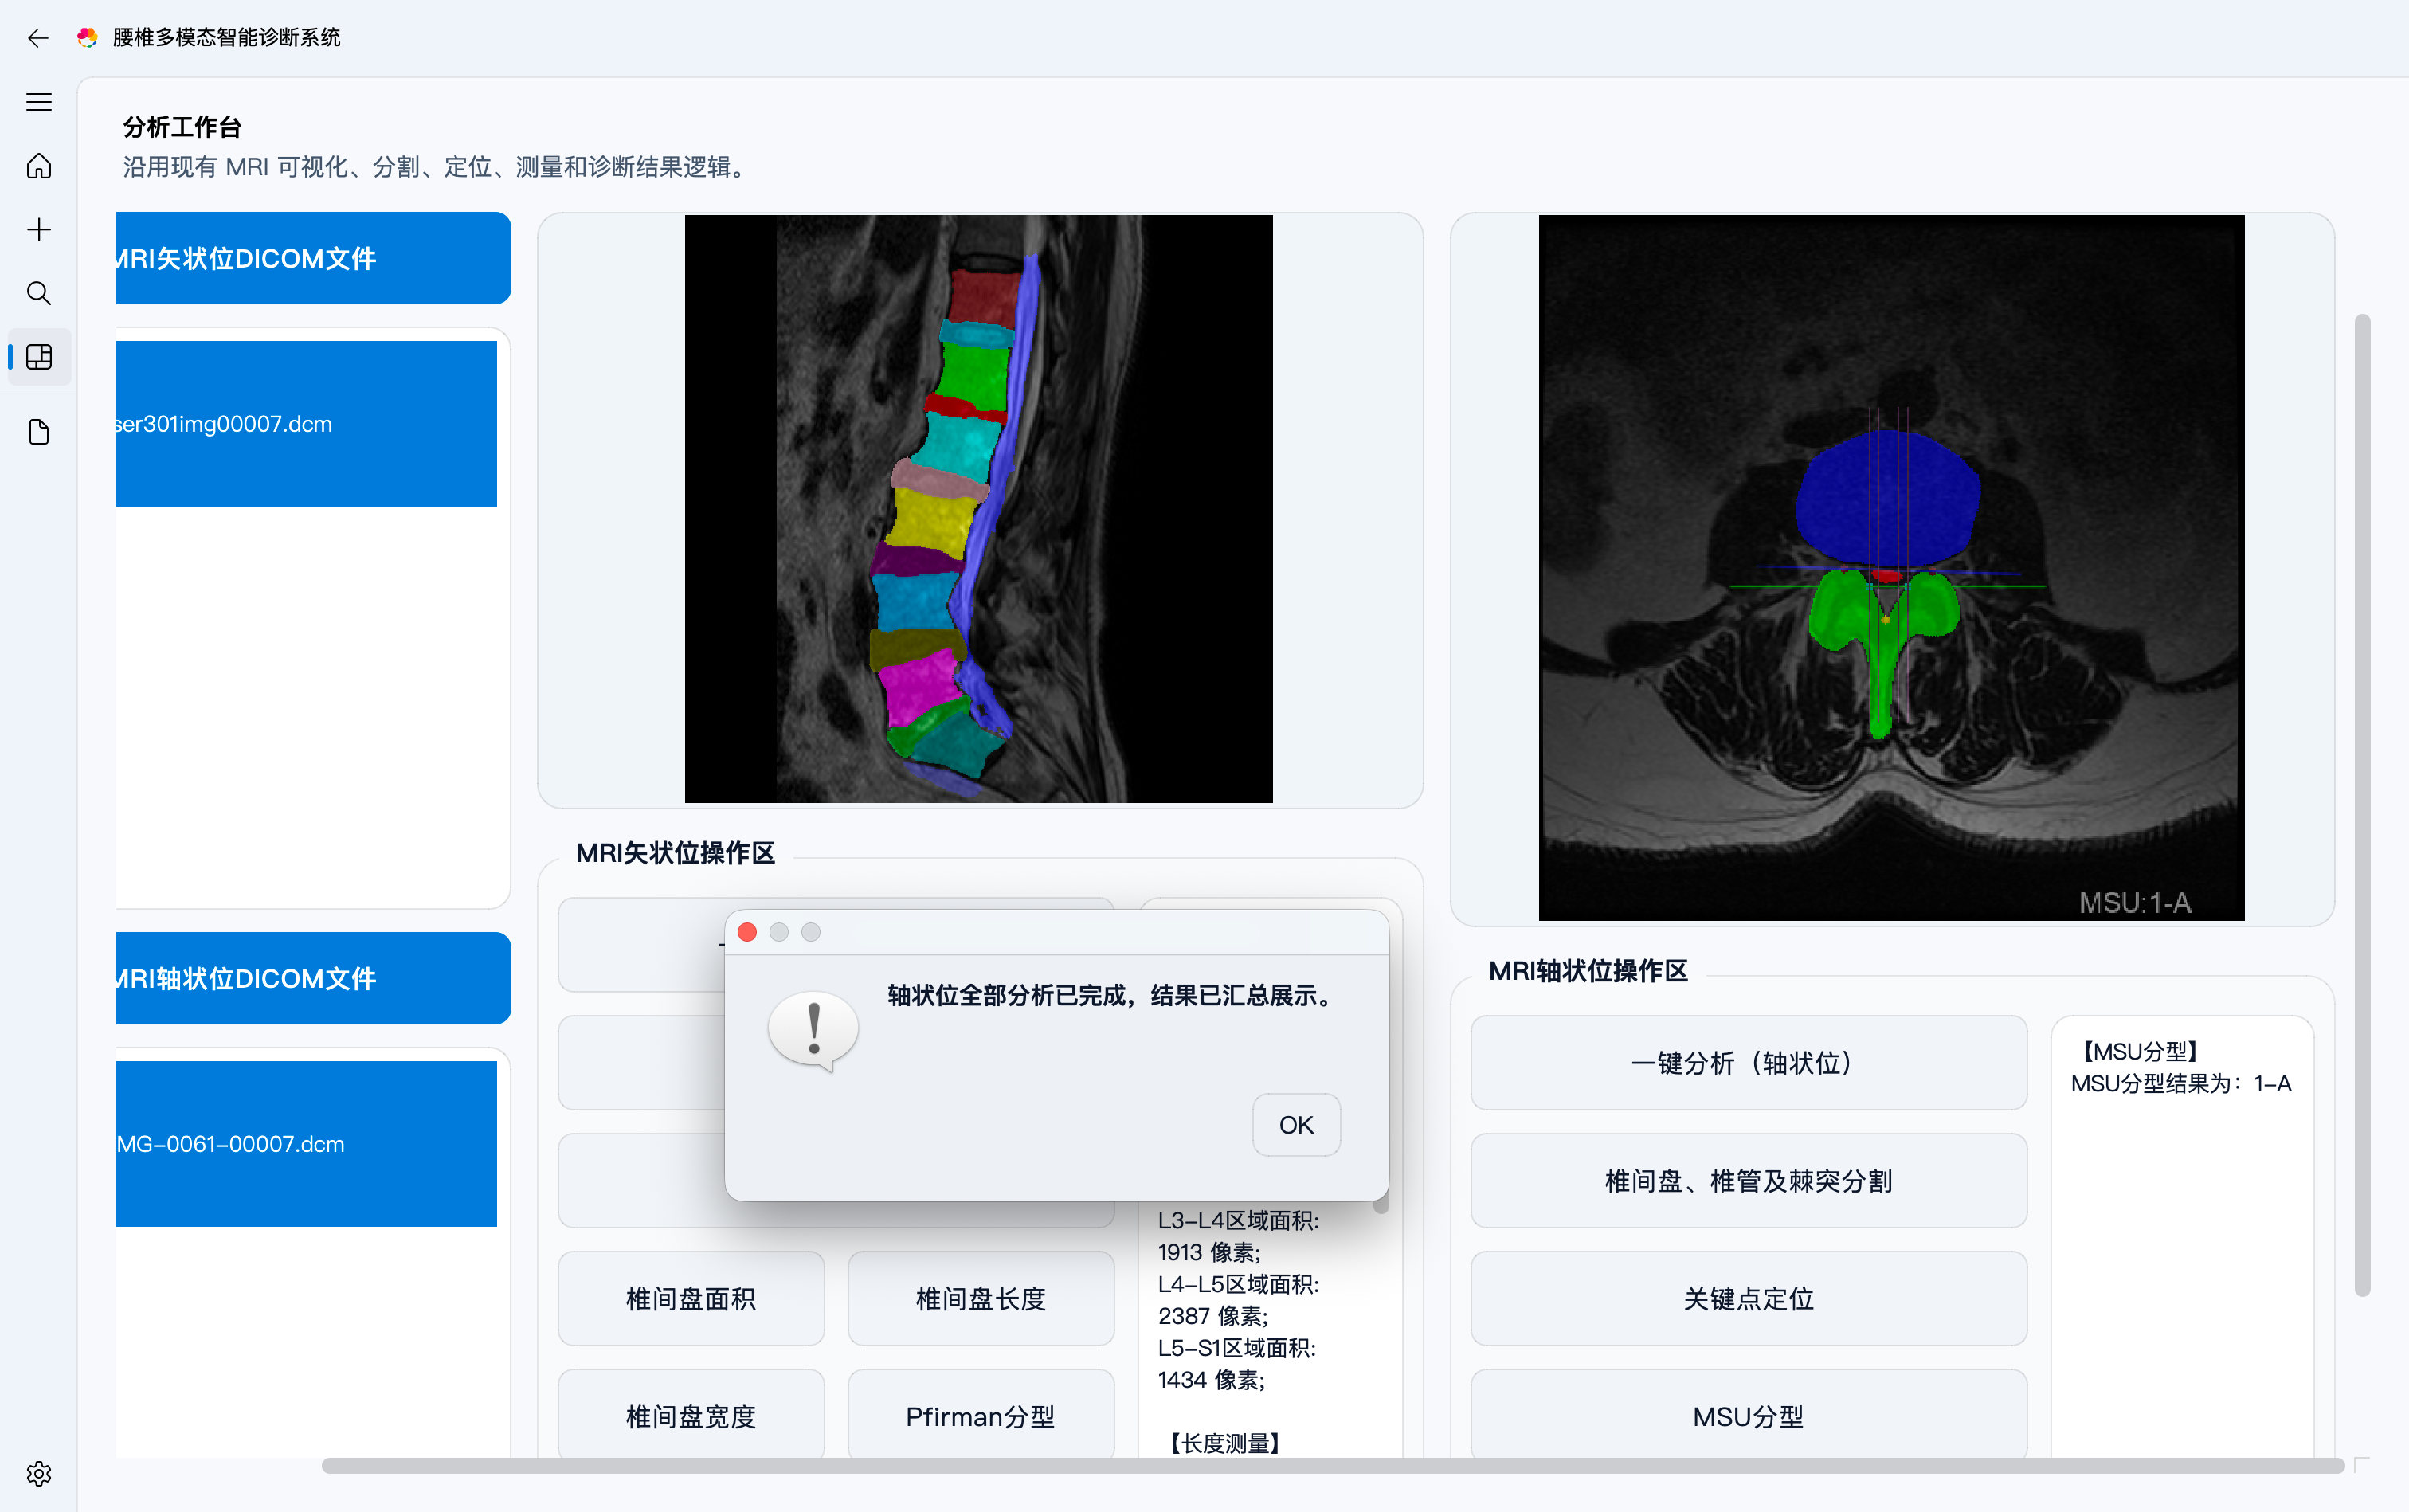Click the MRI矢状位DICOM文件 header button
Screen dimensions: 2409x1512
312,258
